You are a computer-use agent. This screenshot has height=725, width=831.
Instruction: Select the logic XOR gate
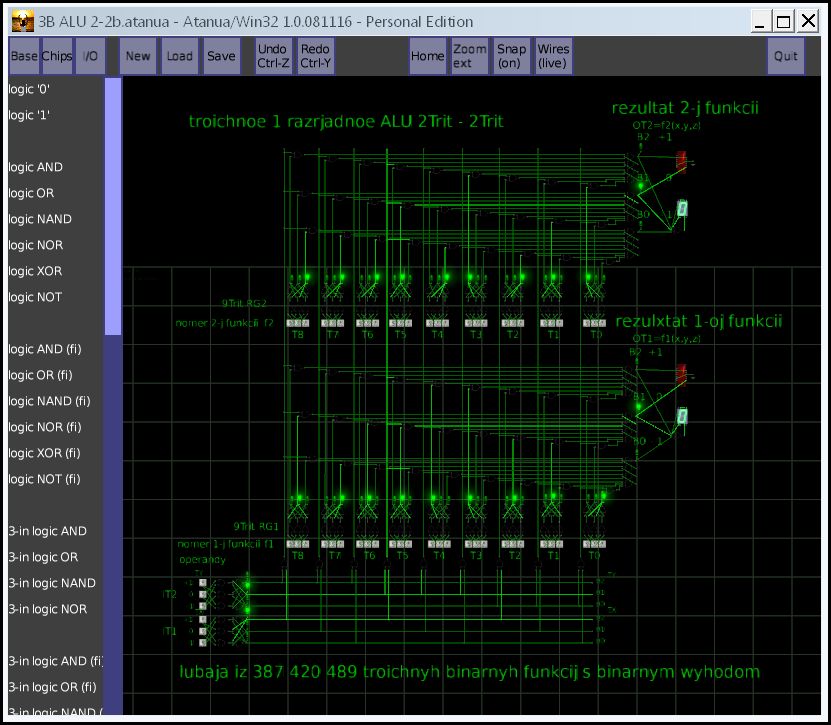pos(36,271)
